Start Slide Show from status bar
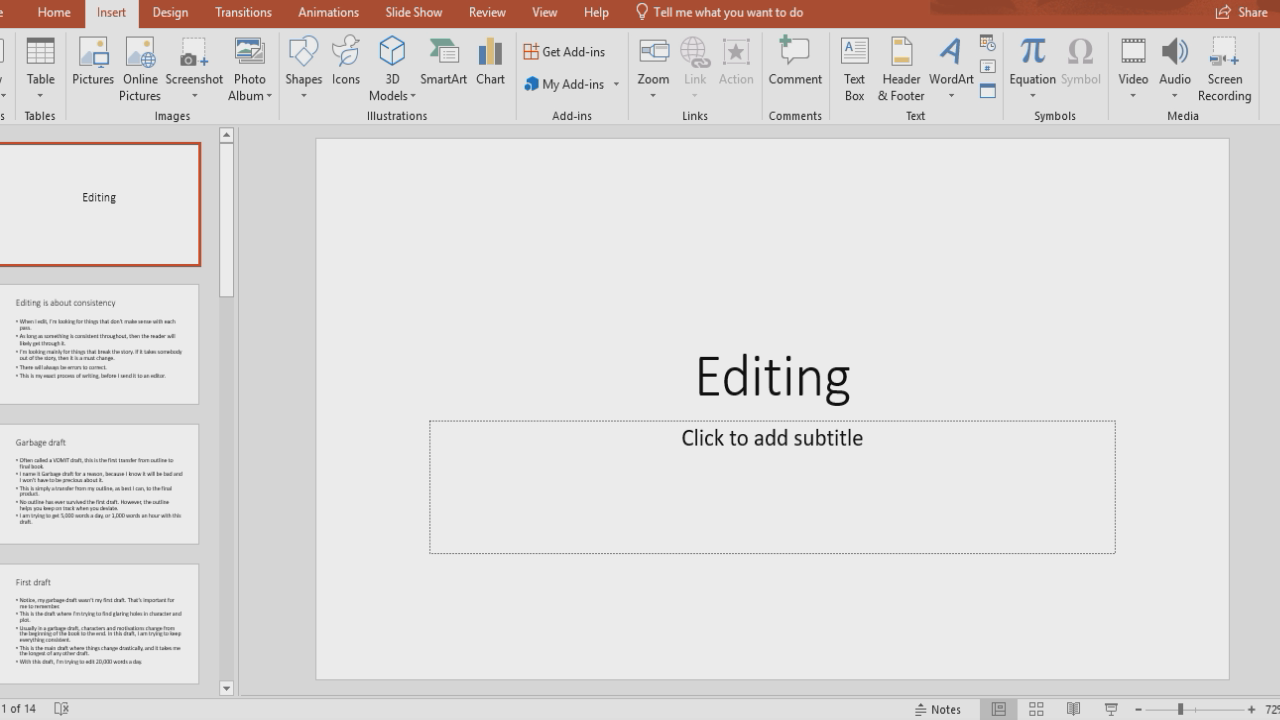Image resolution: width=1280 pixels, height=720 pixels. pos(1110,708)
